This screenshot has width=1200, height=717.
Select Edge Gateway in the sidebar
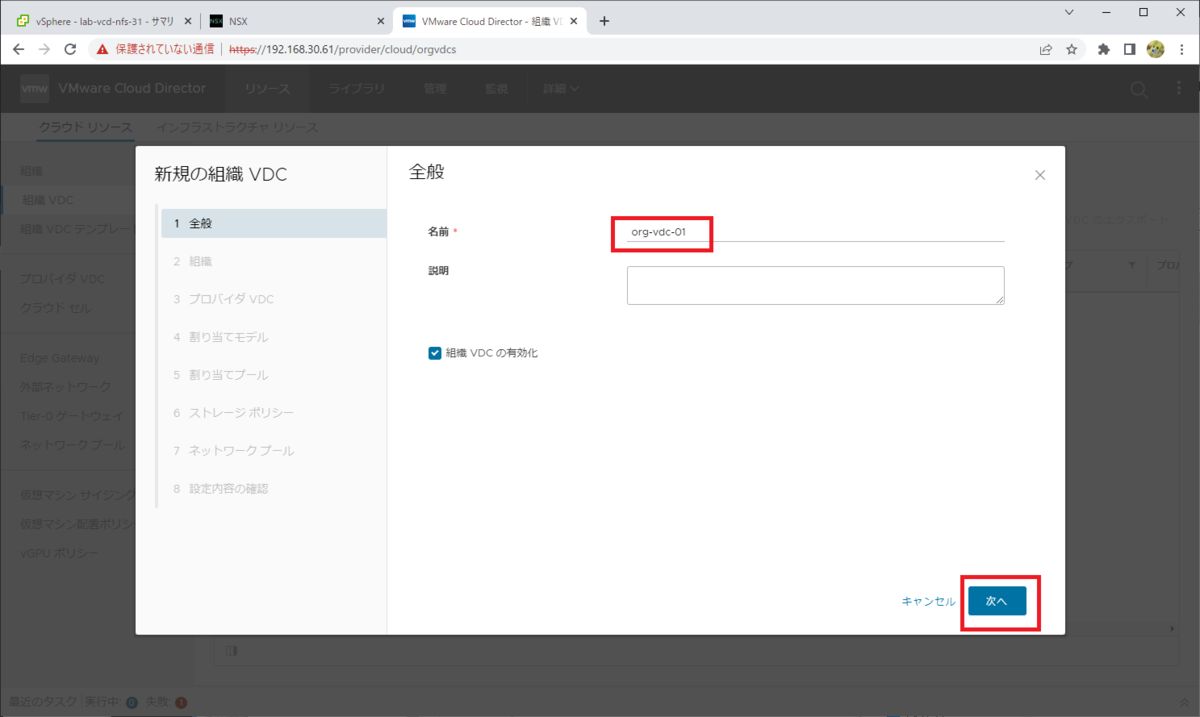point(60,358)
